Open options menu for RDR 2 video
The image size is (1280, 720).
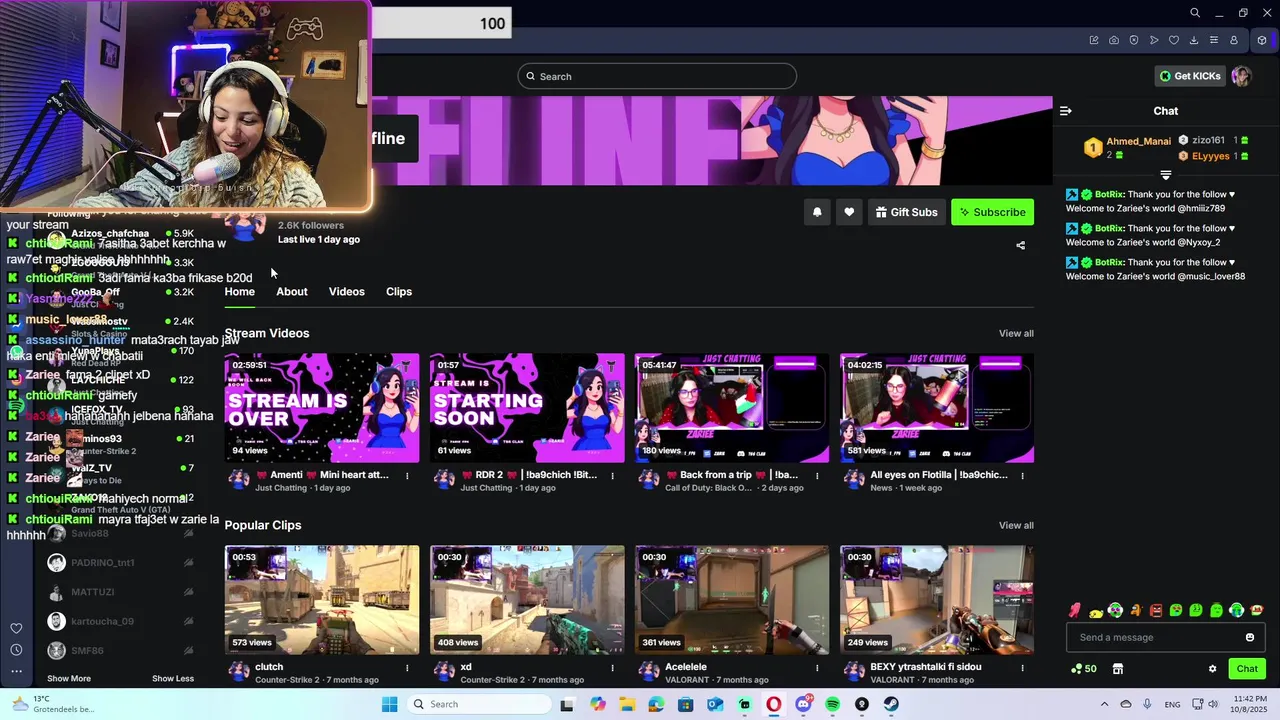pyautogui.click(x=612, y=475)
